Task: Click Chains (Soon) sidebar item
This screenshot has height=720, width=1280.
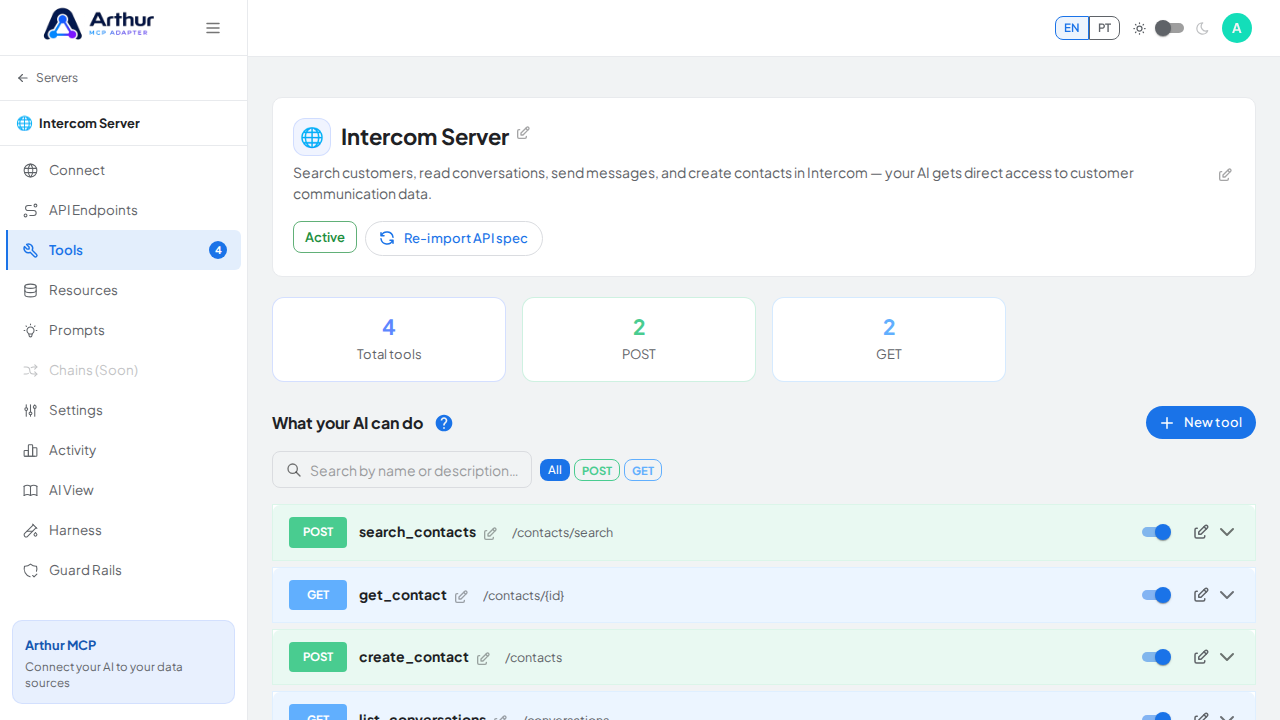Action: pos(124,370)
